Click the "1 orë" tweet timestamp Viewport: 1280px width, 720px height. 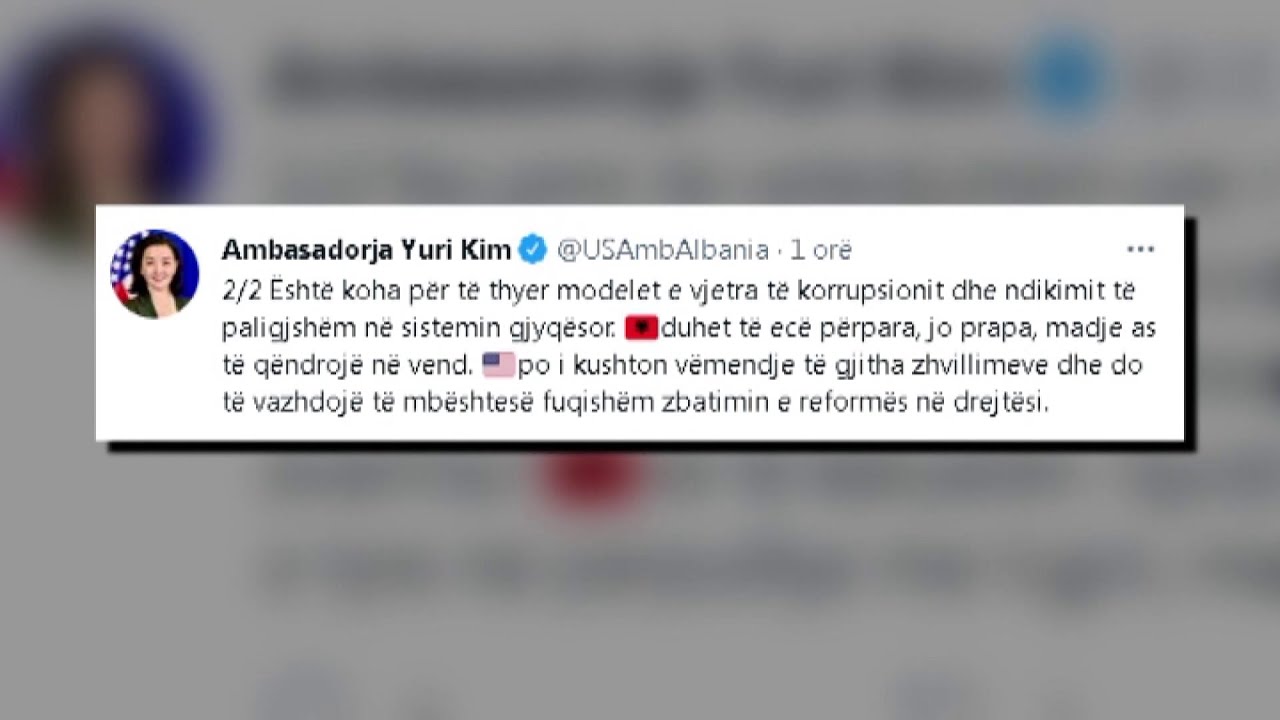(x=821, y=249)
